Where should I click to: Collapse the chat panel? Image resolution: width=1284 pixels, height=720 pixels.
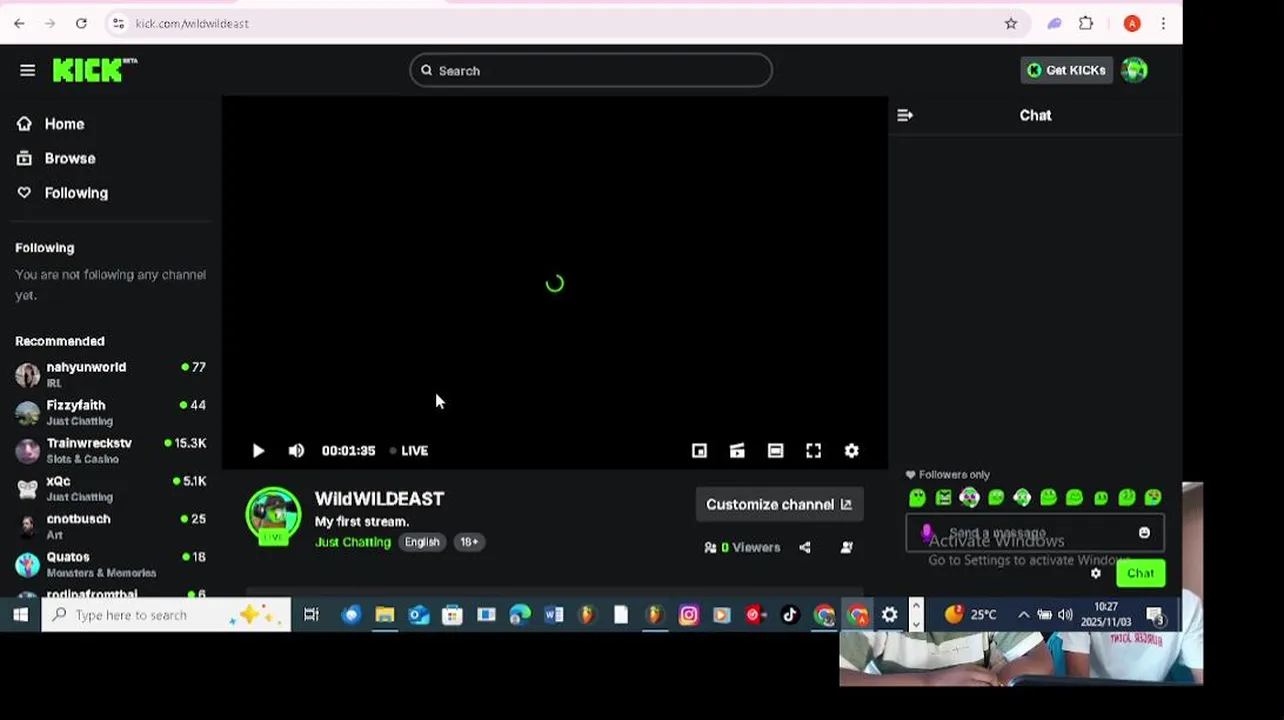click(905, 115)
